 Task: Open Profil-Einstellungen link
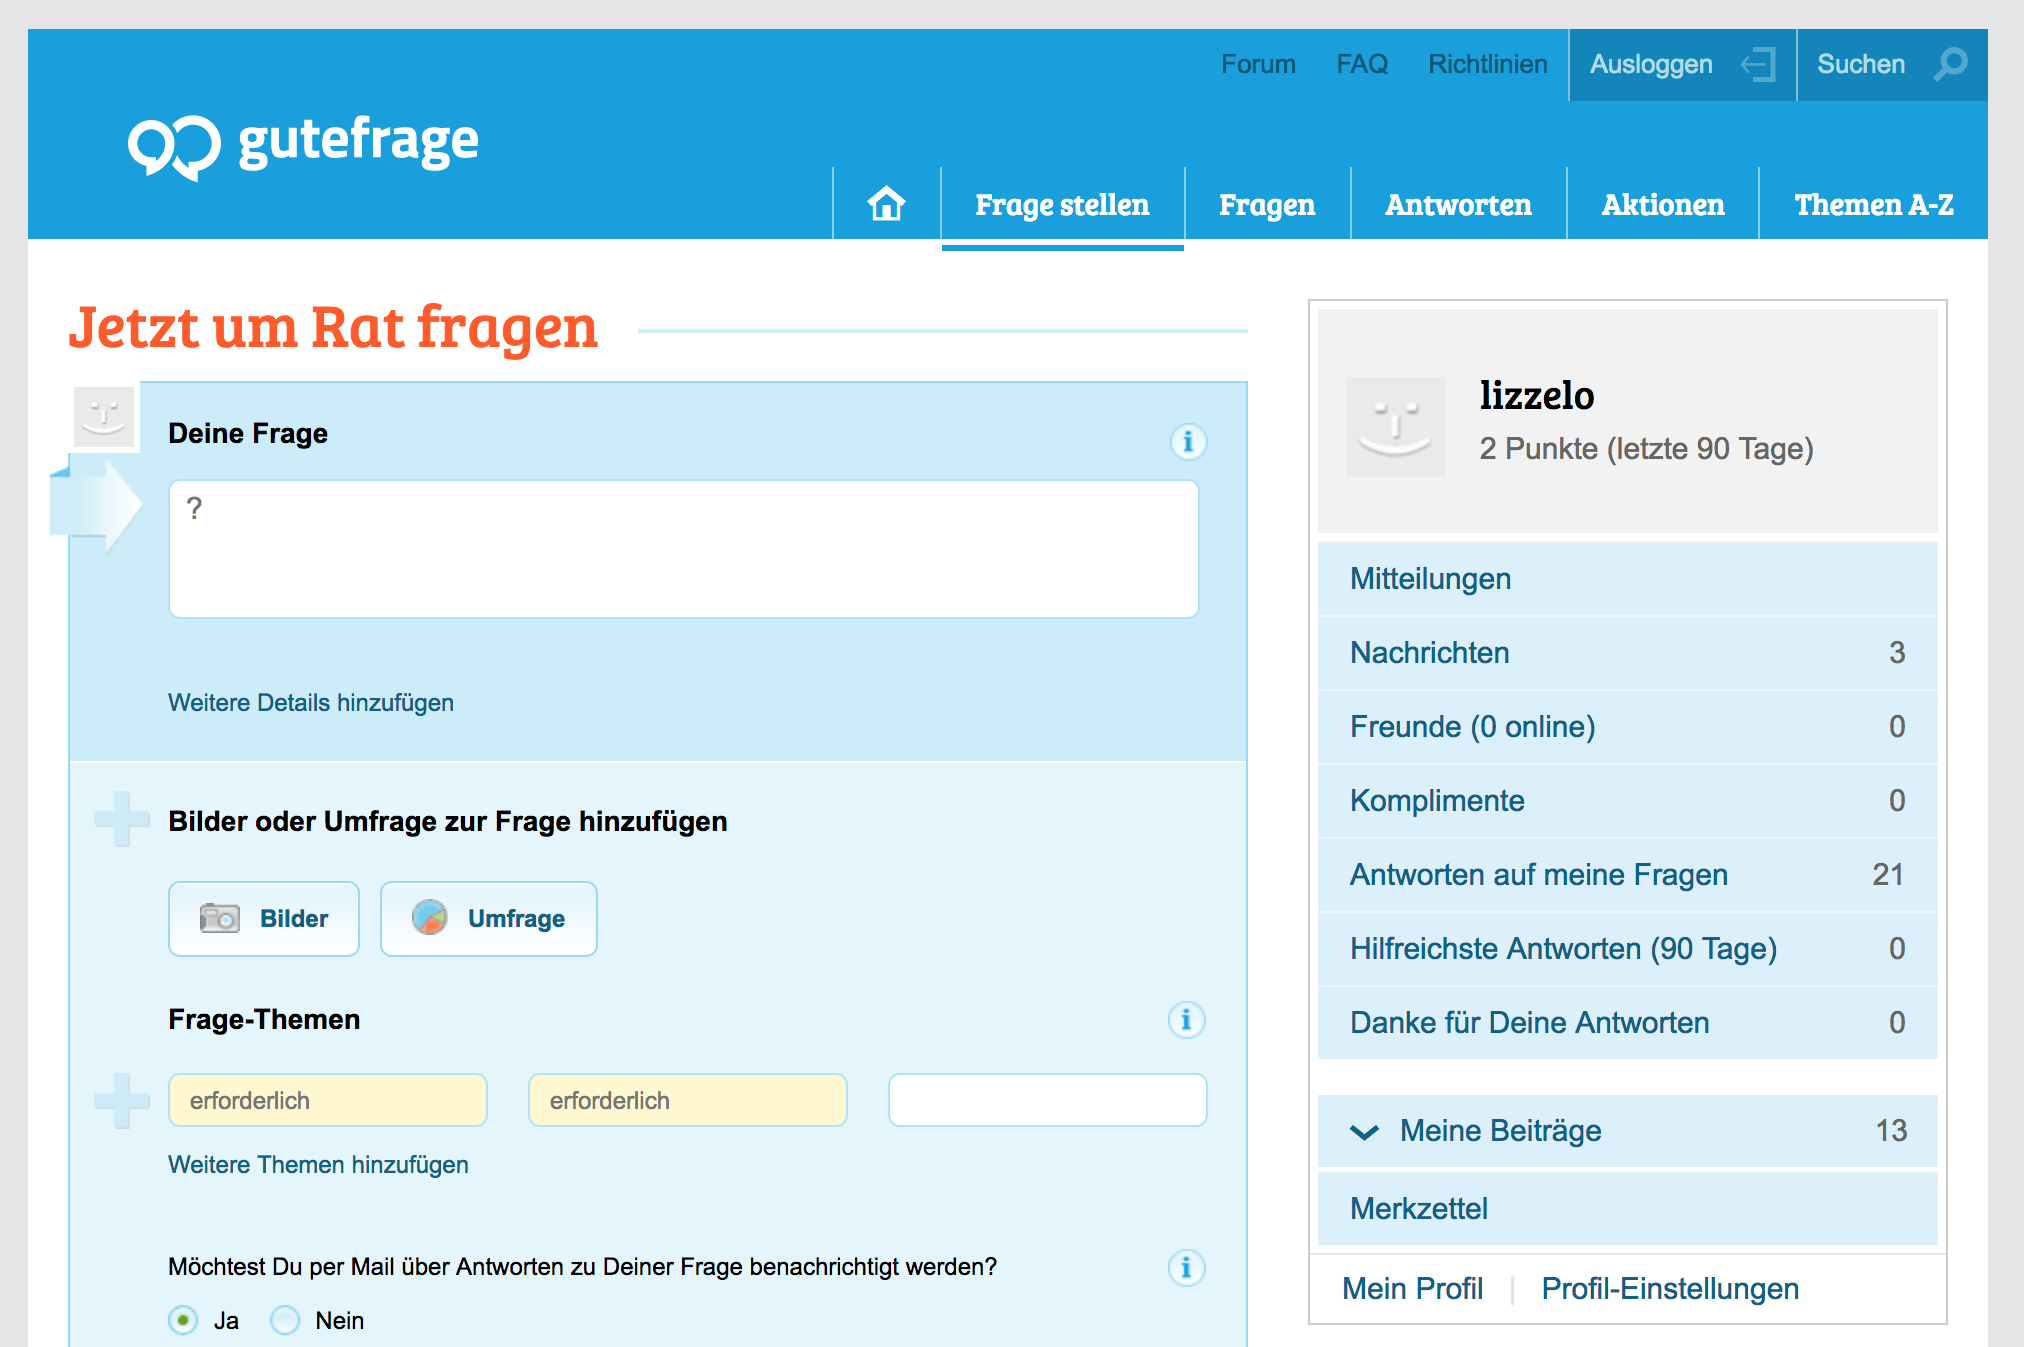click(1669, 1288)
